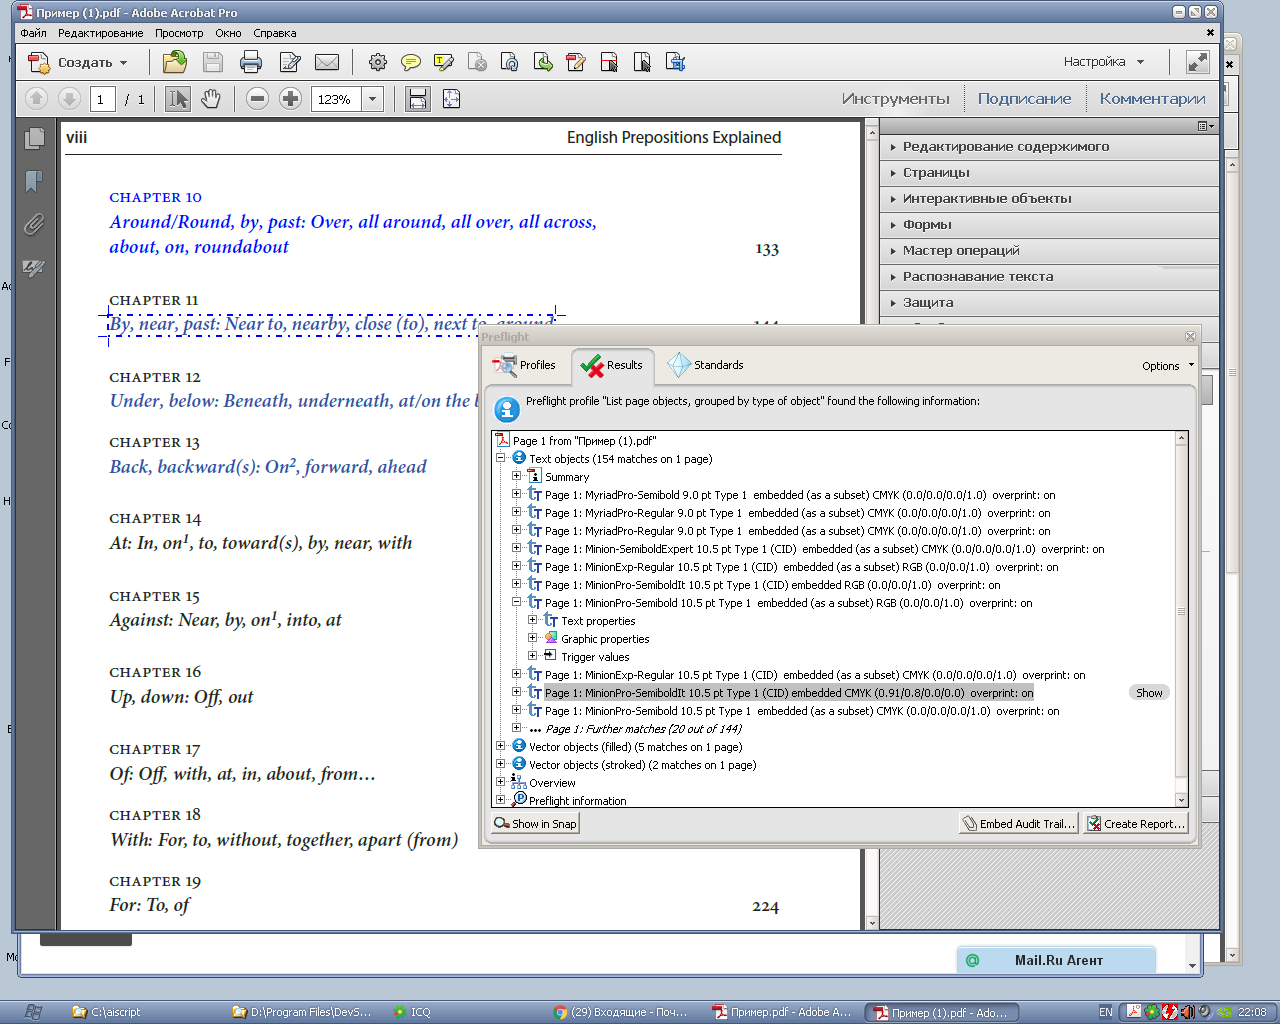Add a sticky note comment
The width and height of the screenshot is (1280, 1024).
411,62
